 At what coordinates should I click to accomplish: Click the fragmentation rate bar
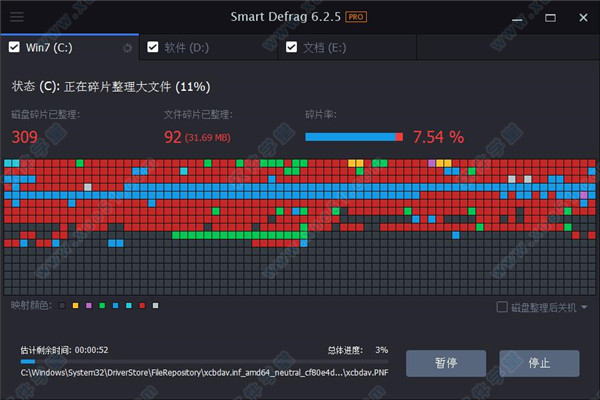(x=354, y=137)
